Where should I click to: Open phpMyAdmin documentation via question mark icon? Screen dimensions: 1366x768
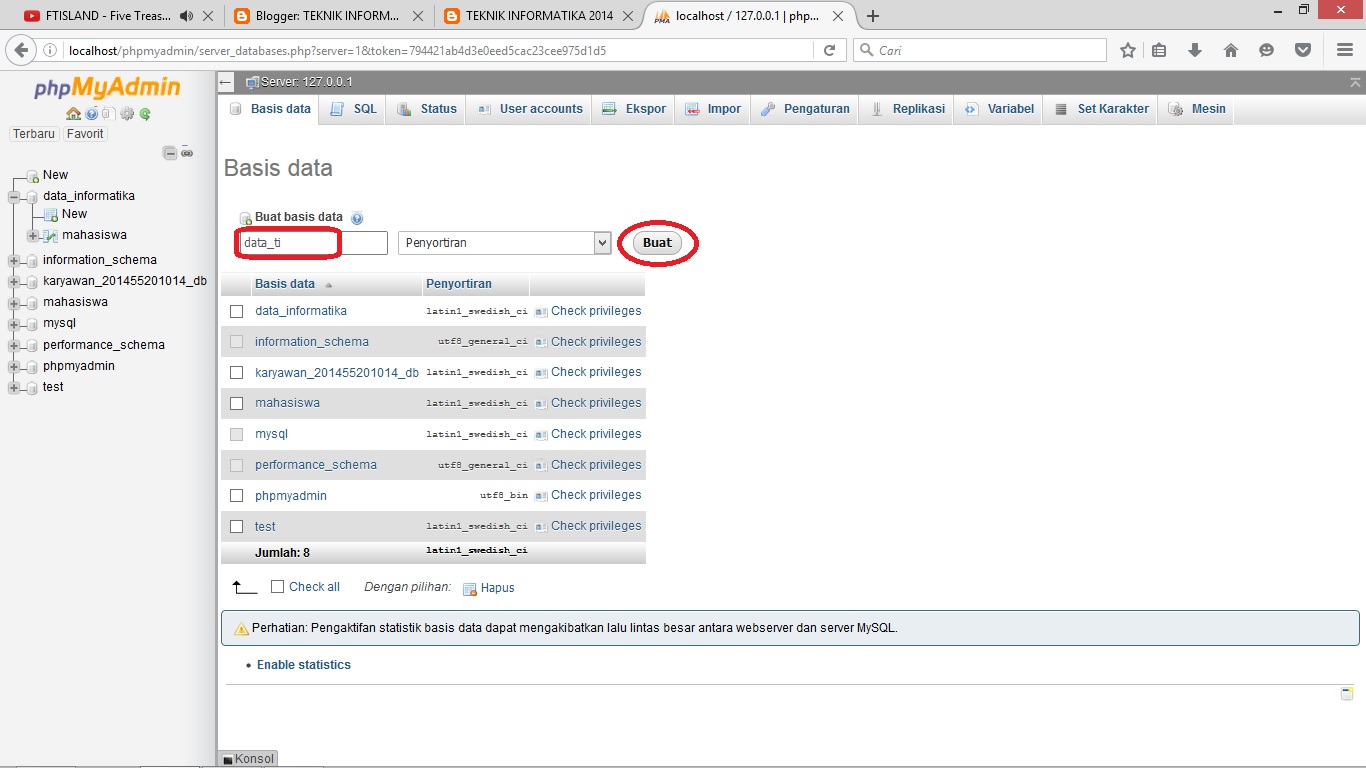point(91,113)
